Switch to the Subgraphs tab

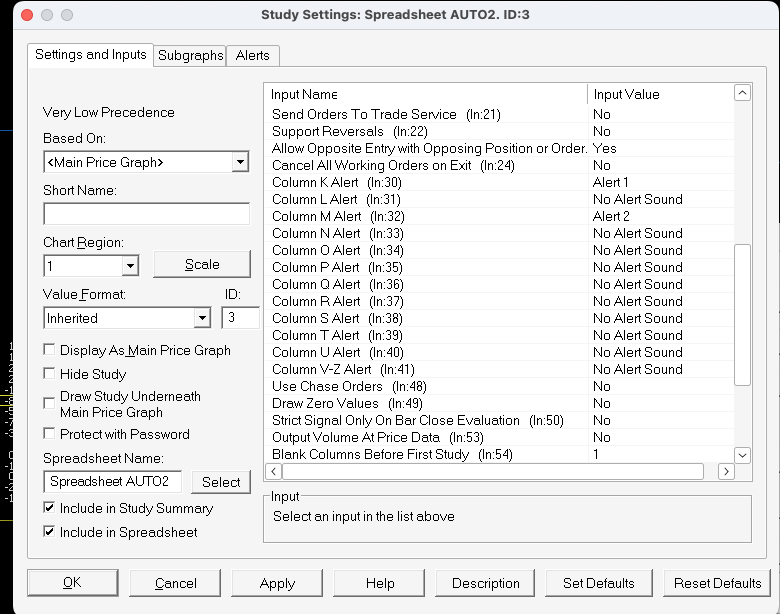point(190,56)
